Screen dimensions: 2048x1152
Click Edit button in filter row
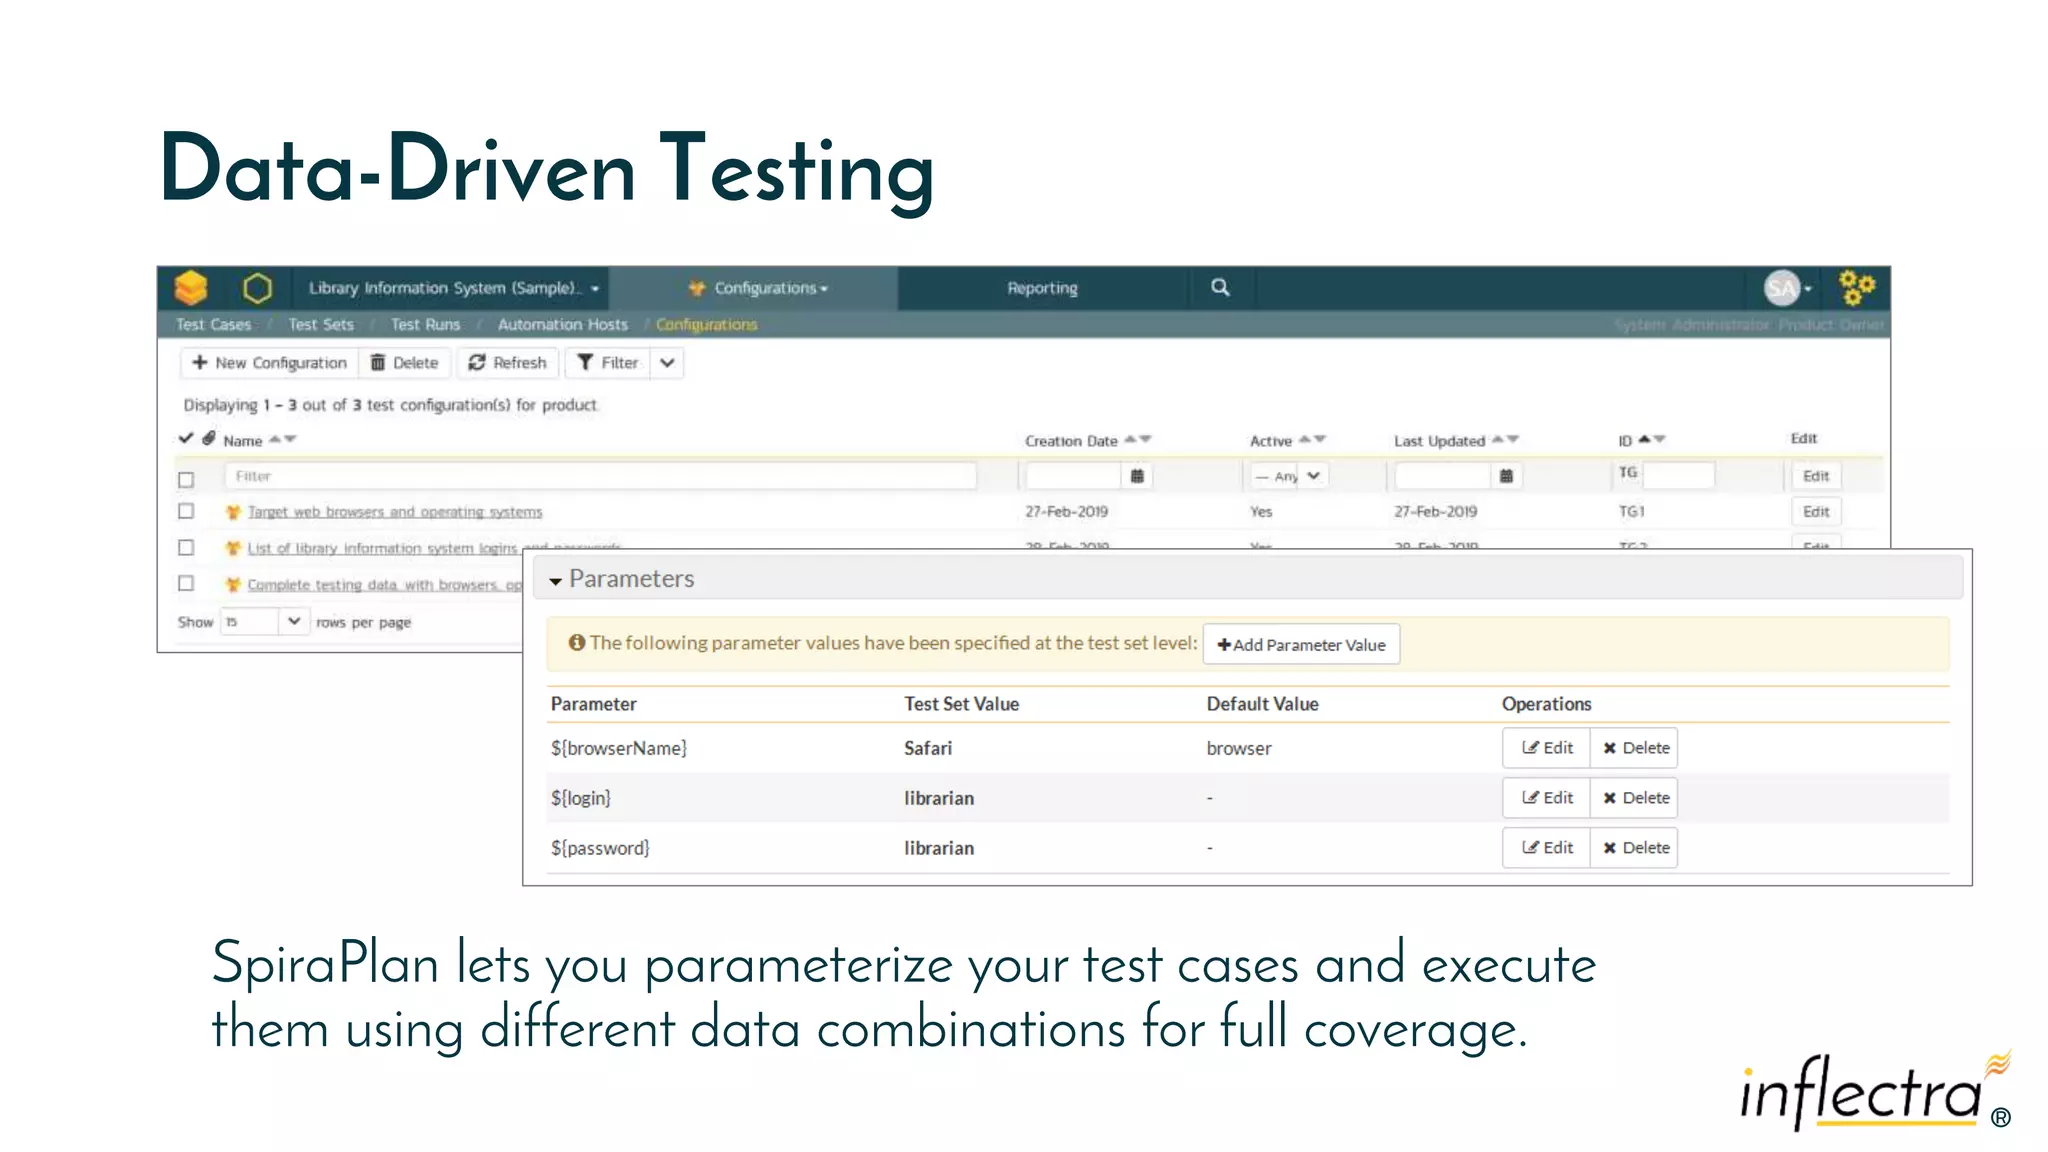click(1816, 476)
